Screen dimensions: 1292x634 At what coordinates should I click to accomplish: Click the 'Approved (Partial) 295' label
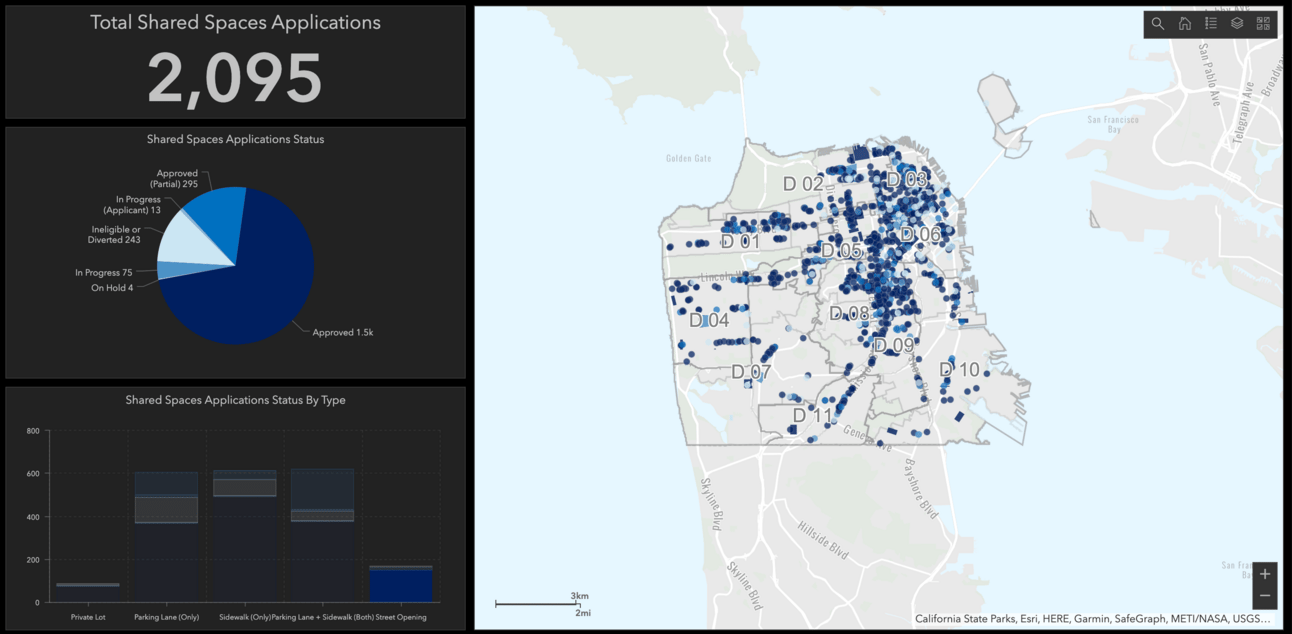tap(174, 179)
